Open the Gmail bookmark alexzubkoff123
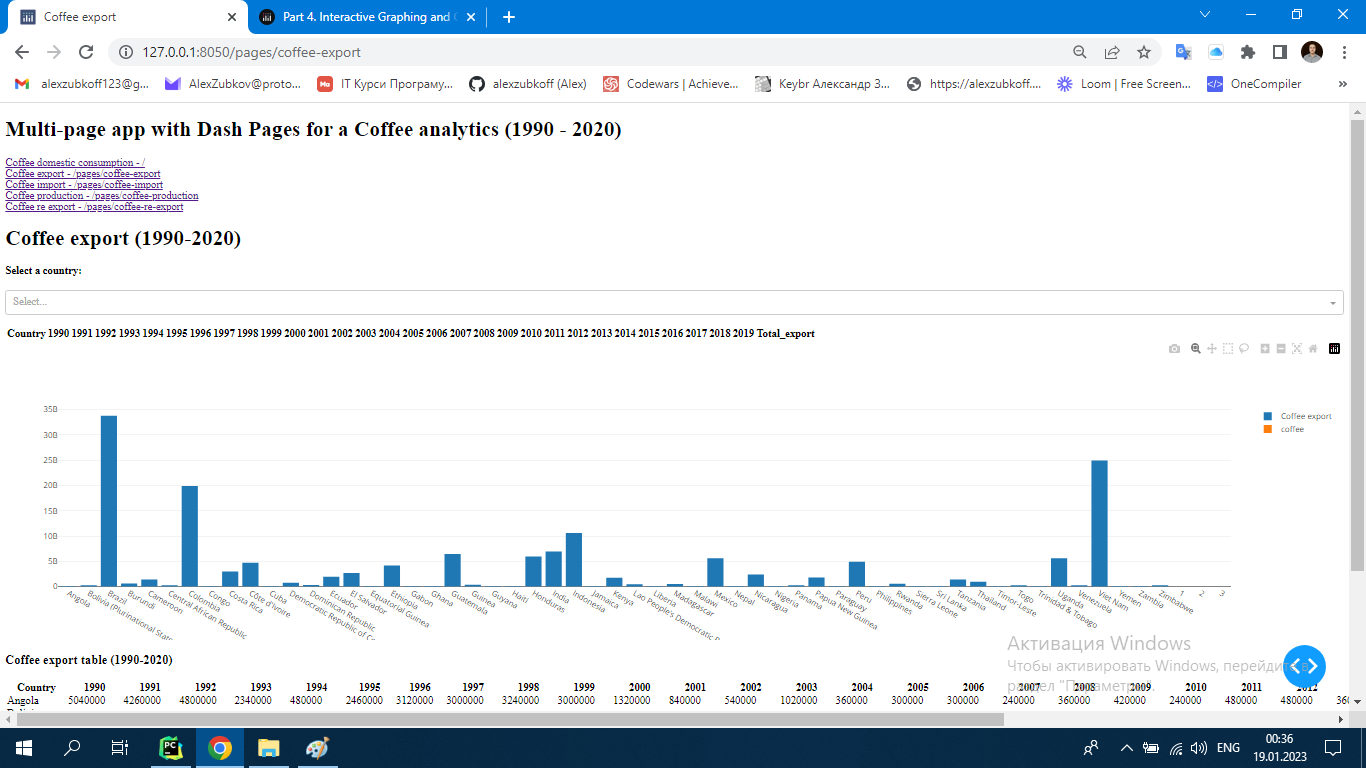1366x768 pixels. [82, 84]
